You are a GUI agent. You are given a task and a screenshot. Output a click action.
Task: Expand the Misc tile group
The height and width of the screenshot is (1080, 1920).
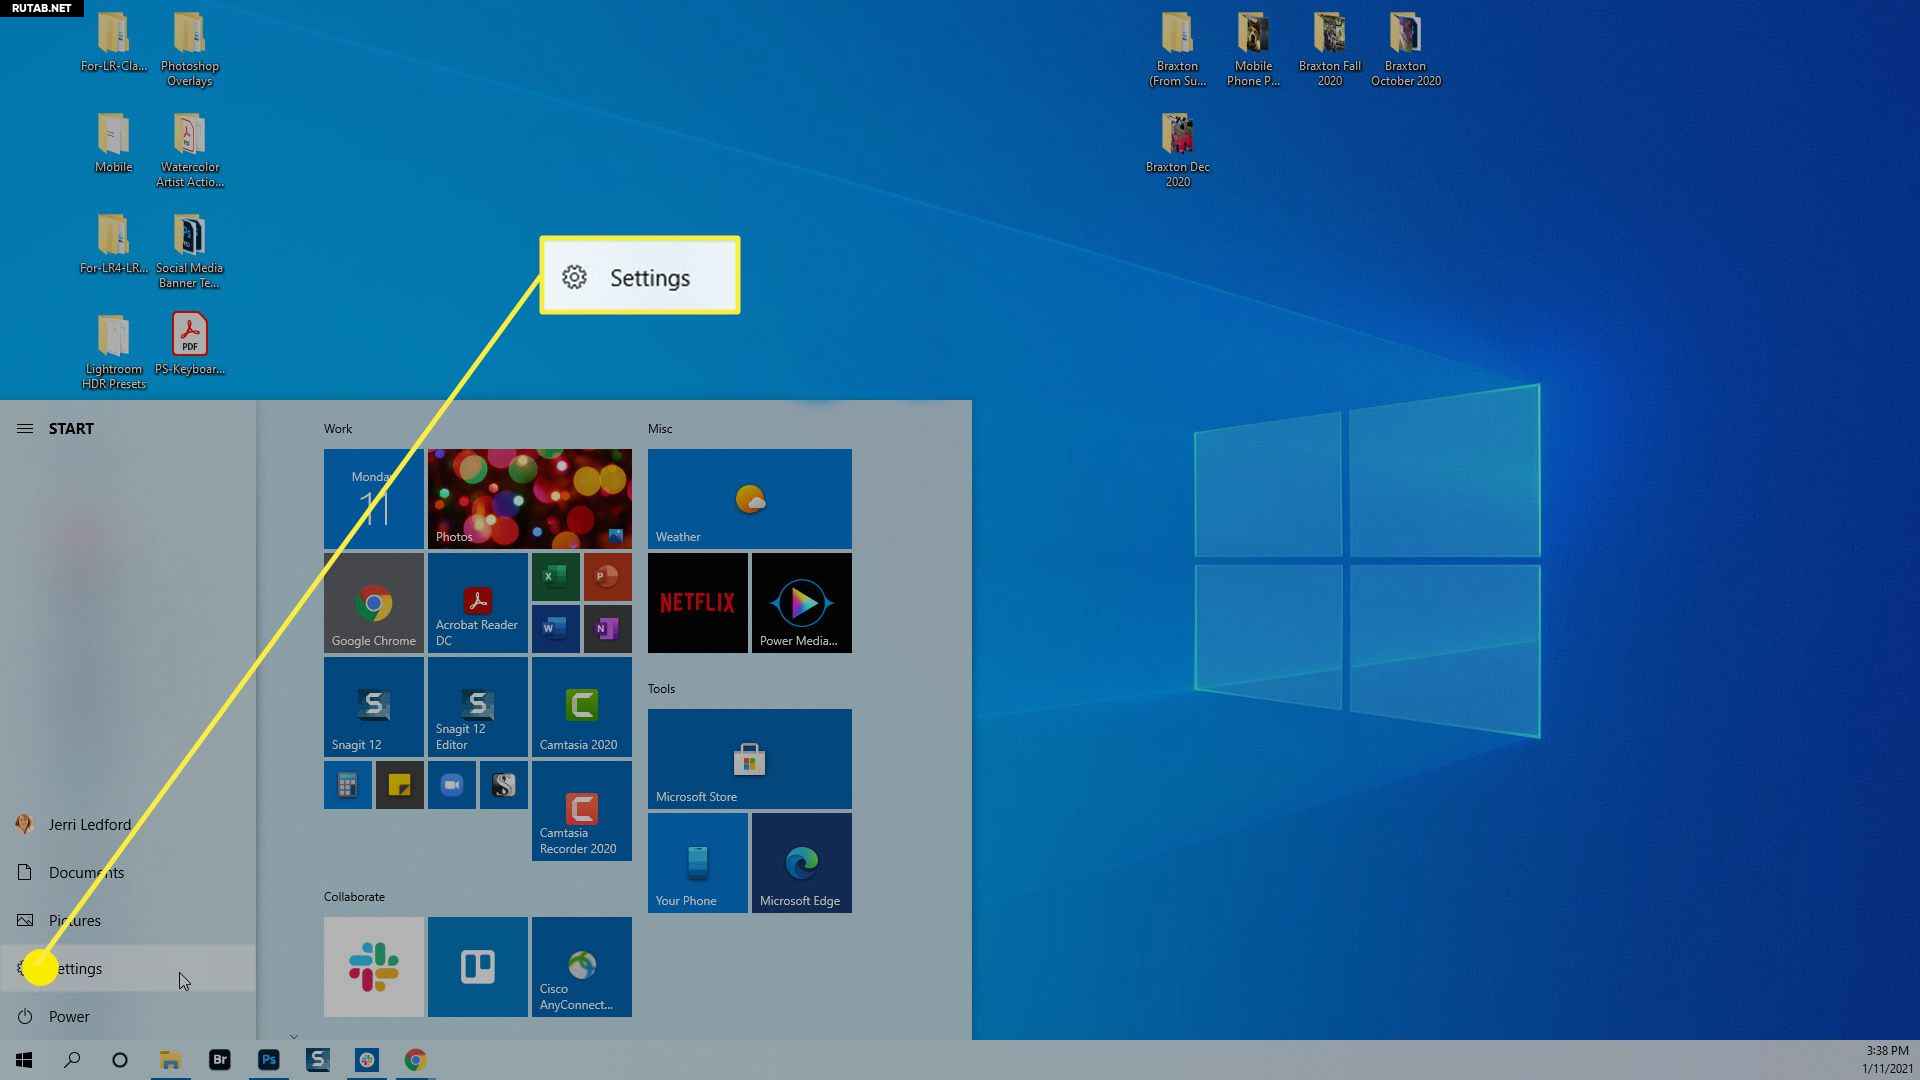pos(661,427)
